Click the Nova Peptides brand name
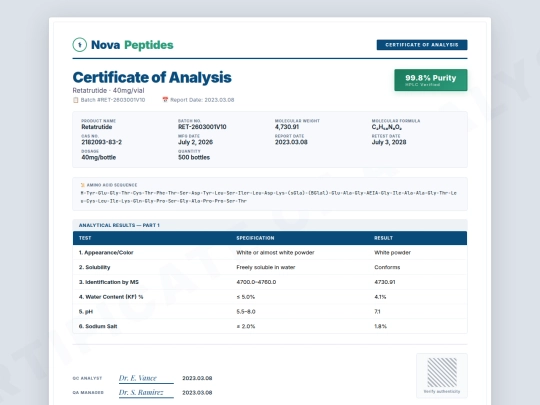This screenshot has height=405, width=540. pyautogui.click(x=132, y=45)
